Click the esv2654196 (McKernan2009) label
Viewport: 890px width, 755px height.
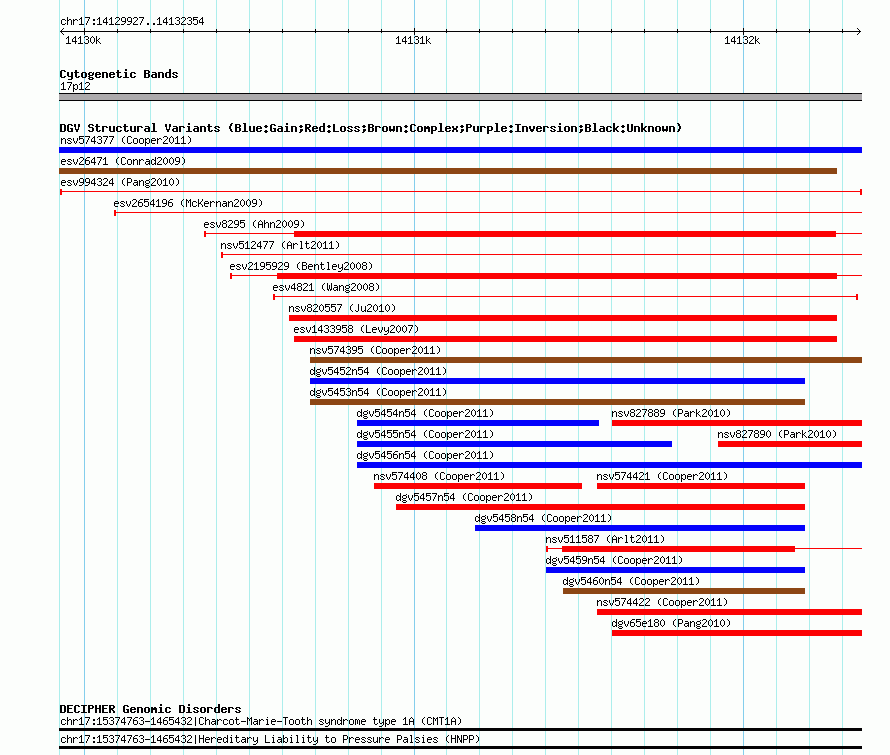(x=188, y=203)
